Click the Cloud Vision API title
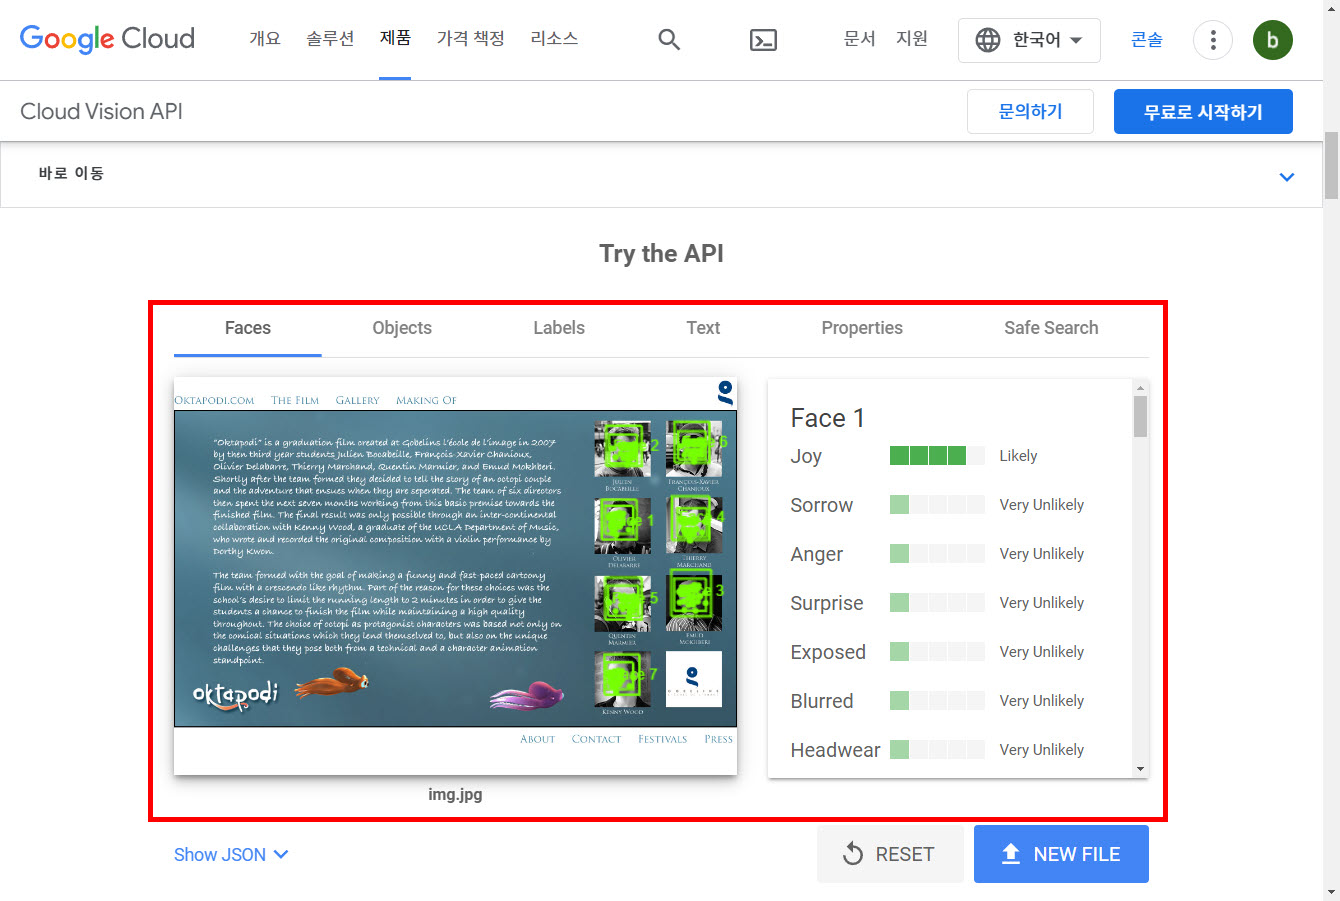Viewport: 1340px width, 901px height. 101,111
